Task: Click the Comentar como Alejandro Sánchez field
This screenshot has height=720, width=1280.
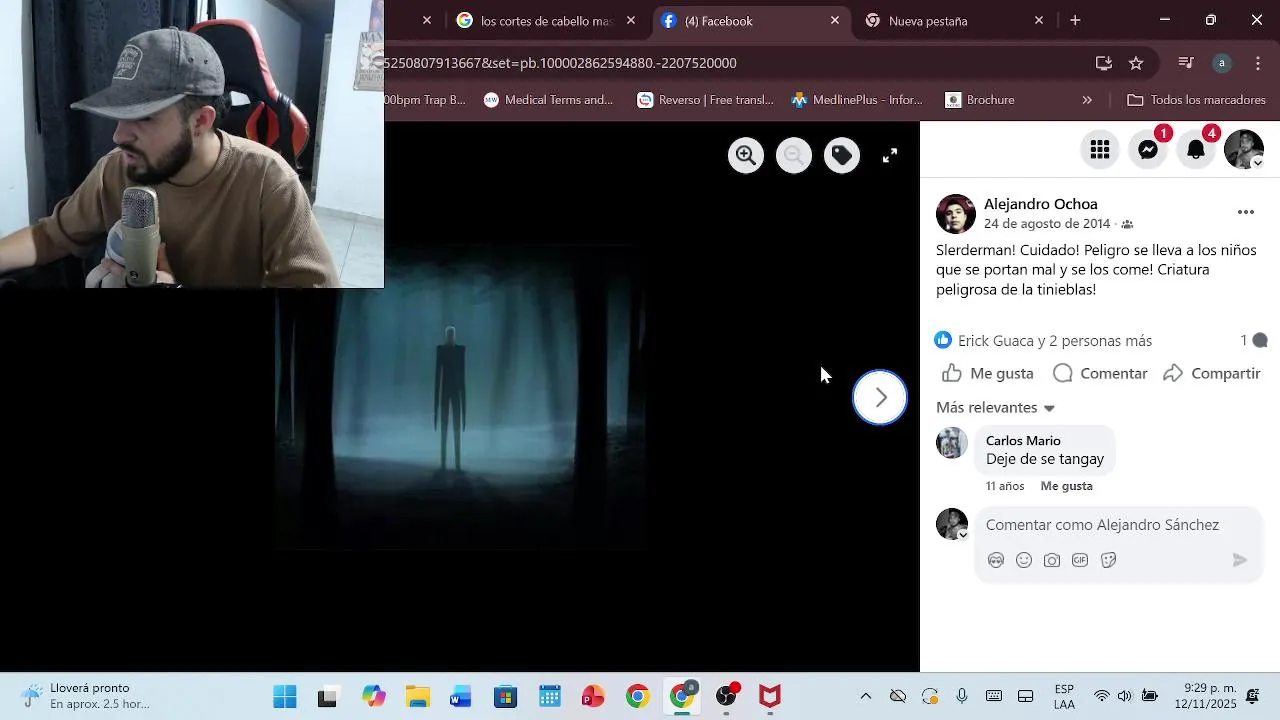Action: pos(1117,525)
